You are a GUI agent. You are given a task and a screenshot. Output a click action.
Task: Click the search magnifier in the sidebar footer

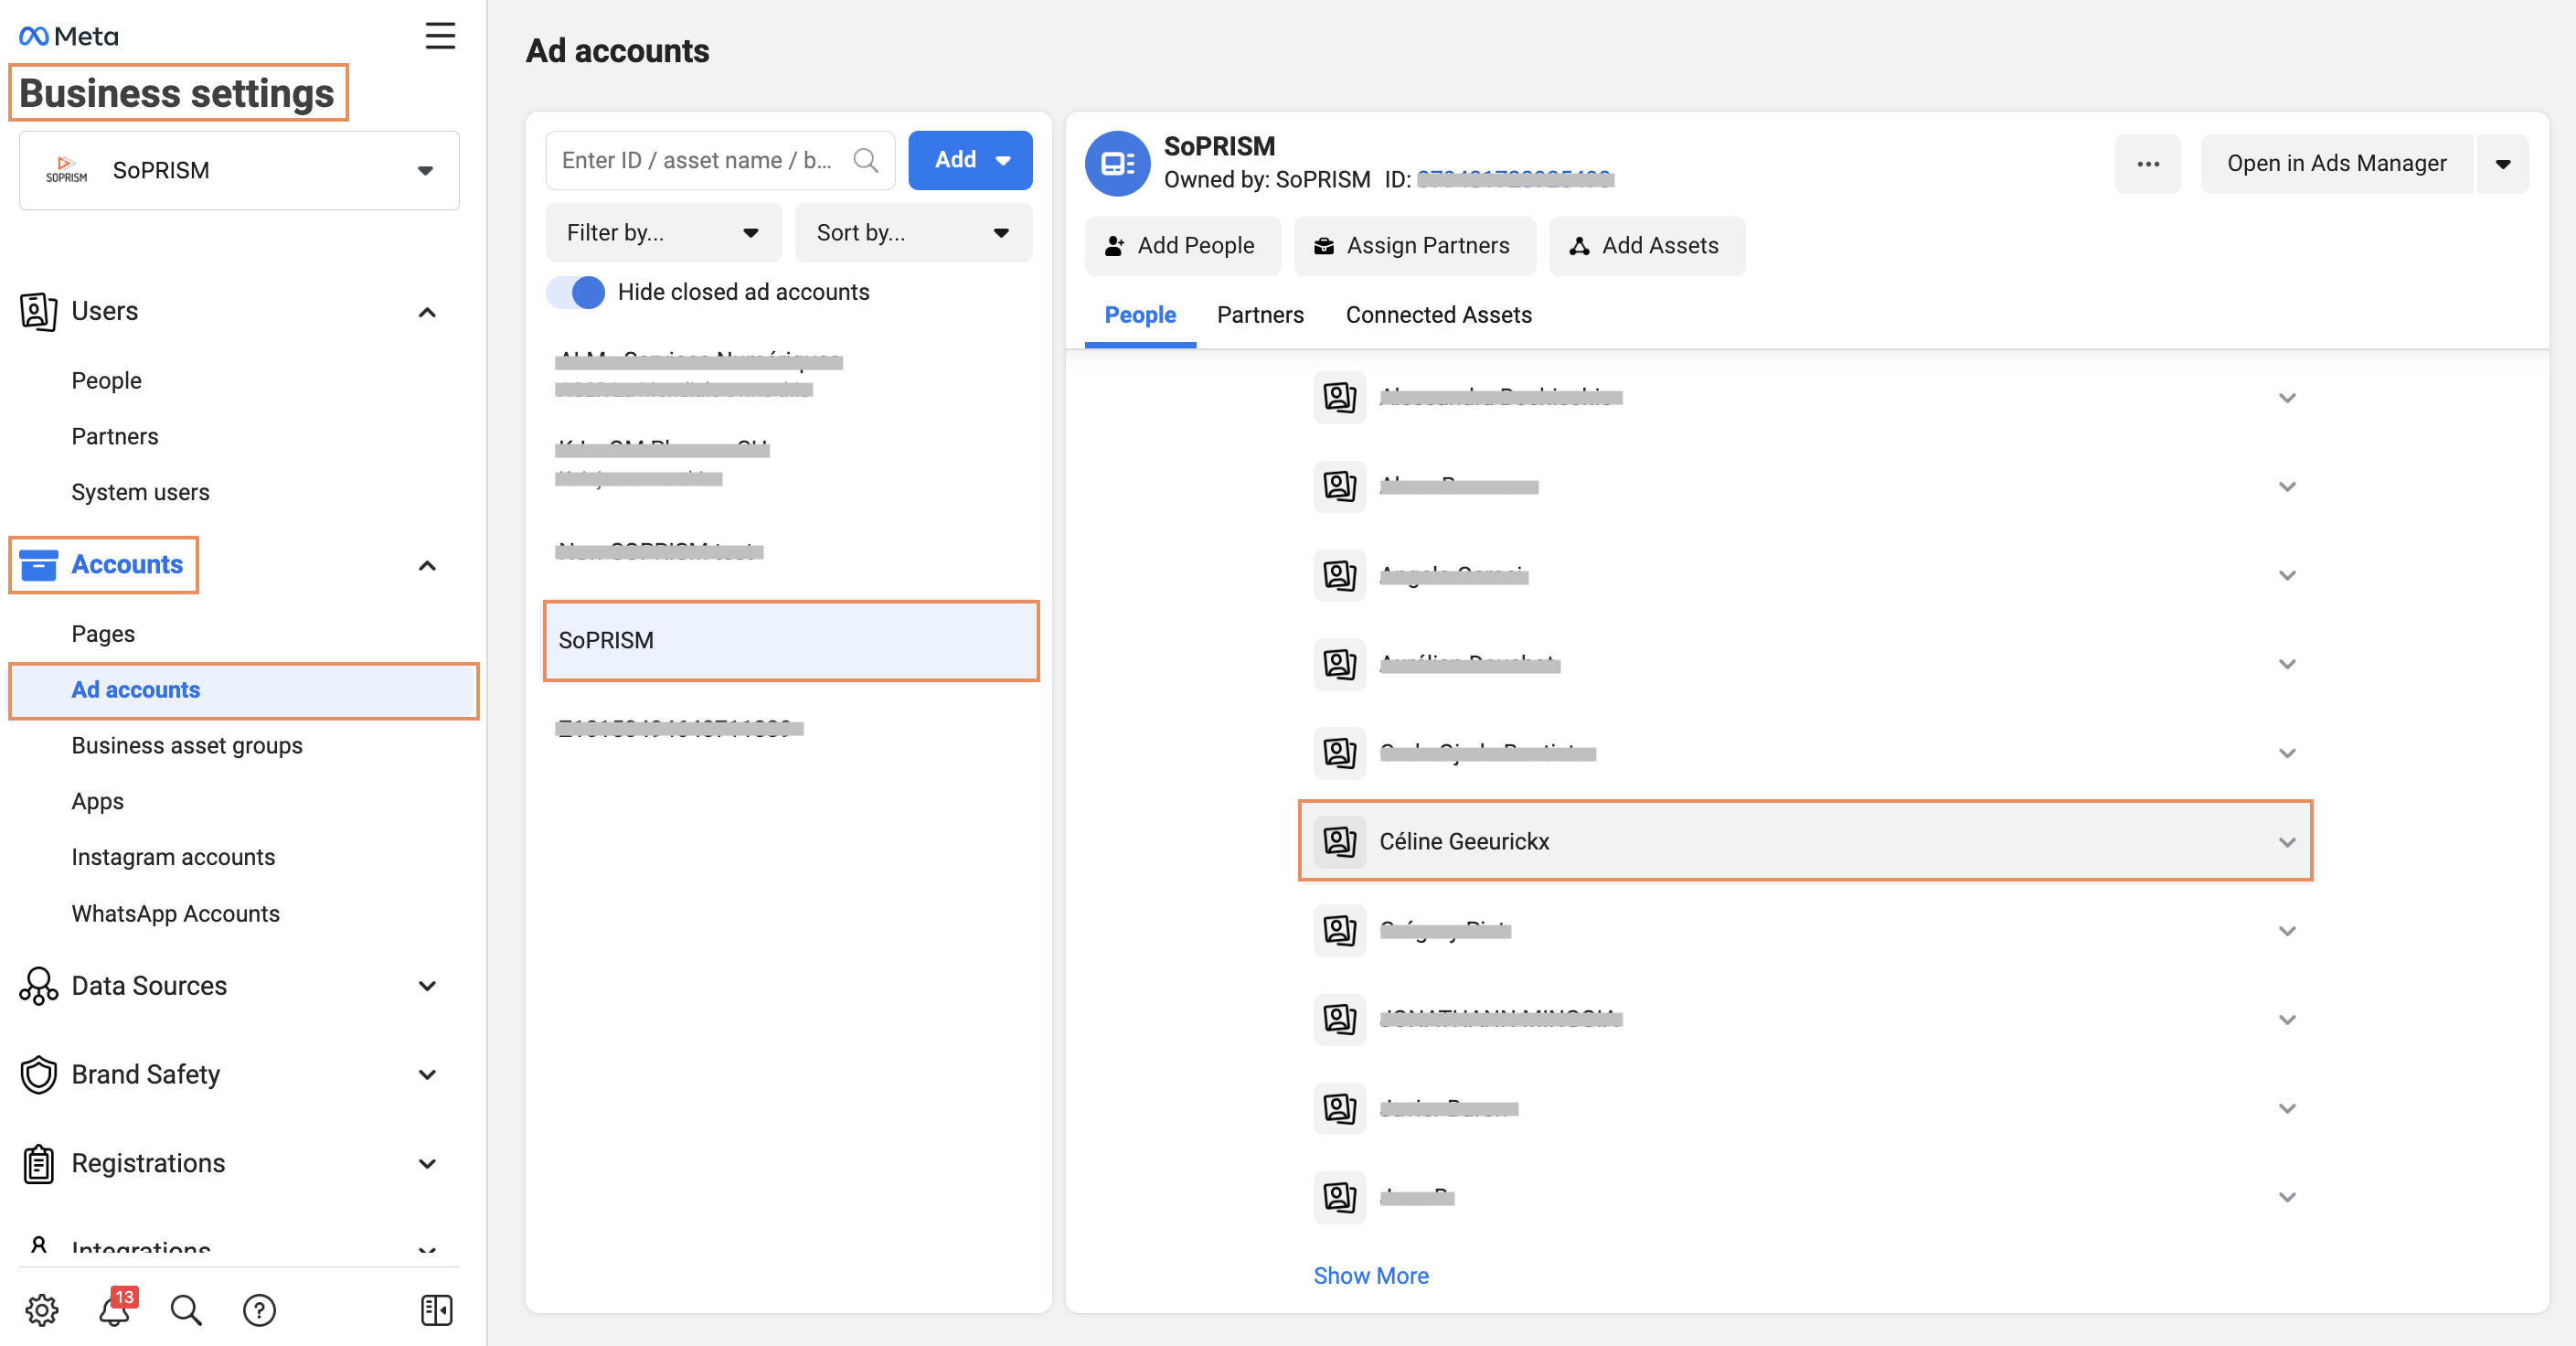[x=186, y=1309]
